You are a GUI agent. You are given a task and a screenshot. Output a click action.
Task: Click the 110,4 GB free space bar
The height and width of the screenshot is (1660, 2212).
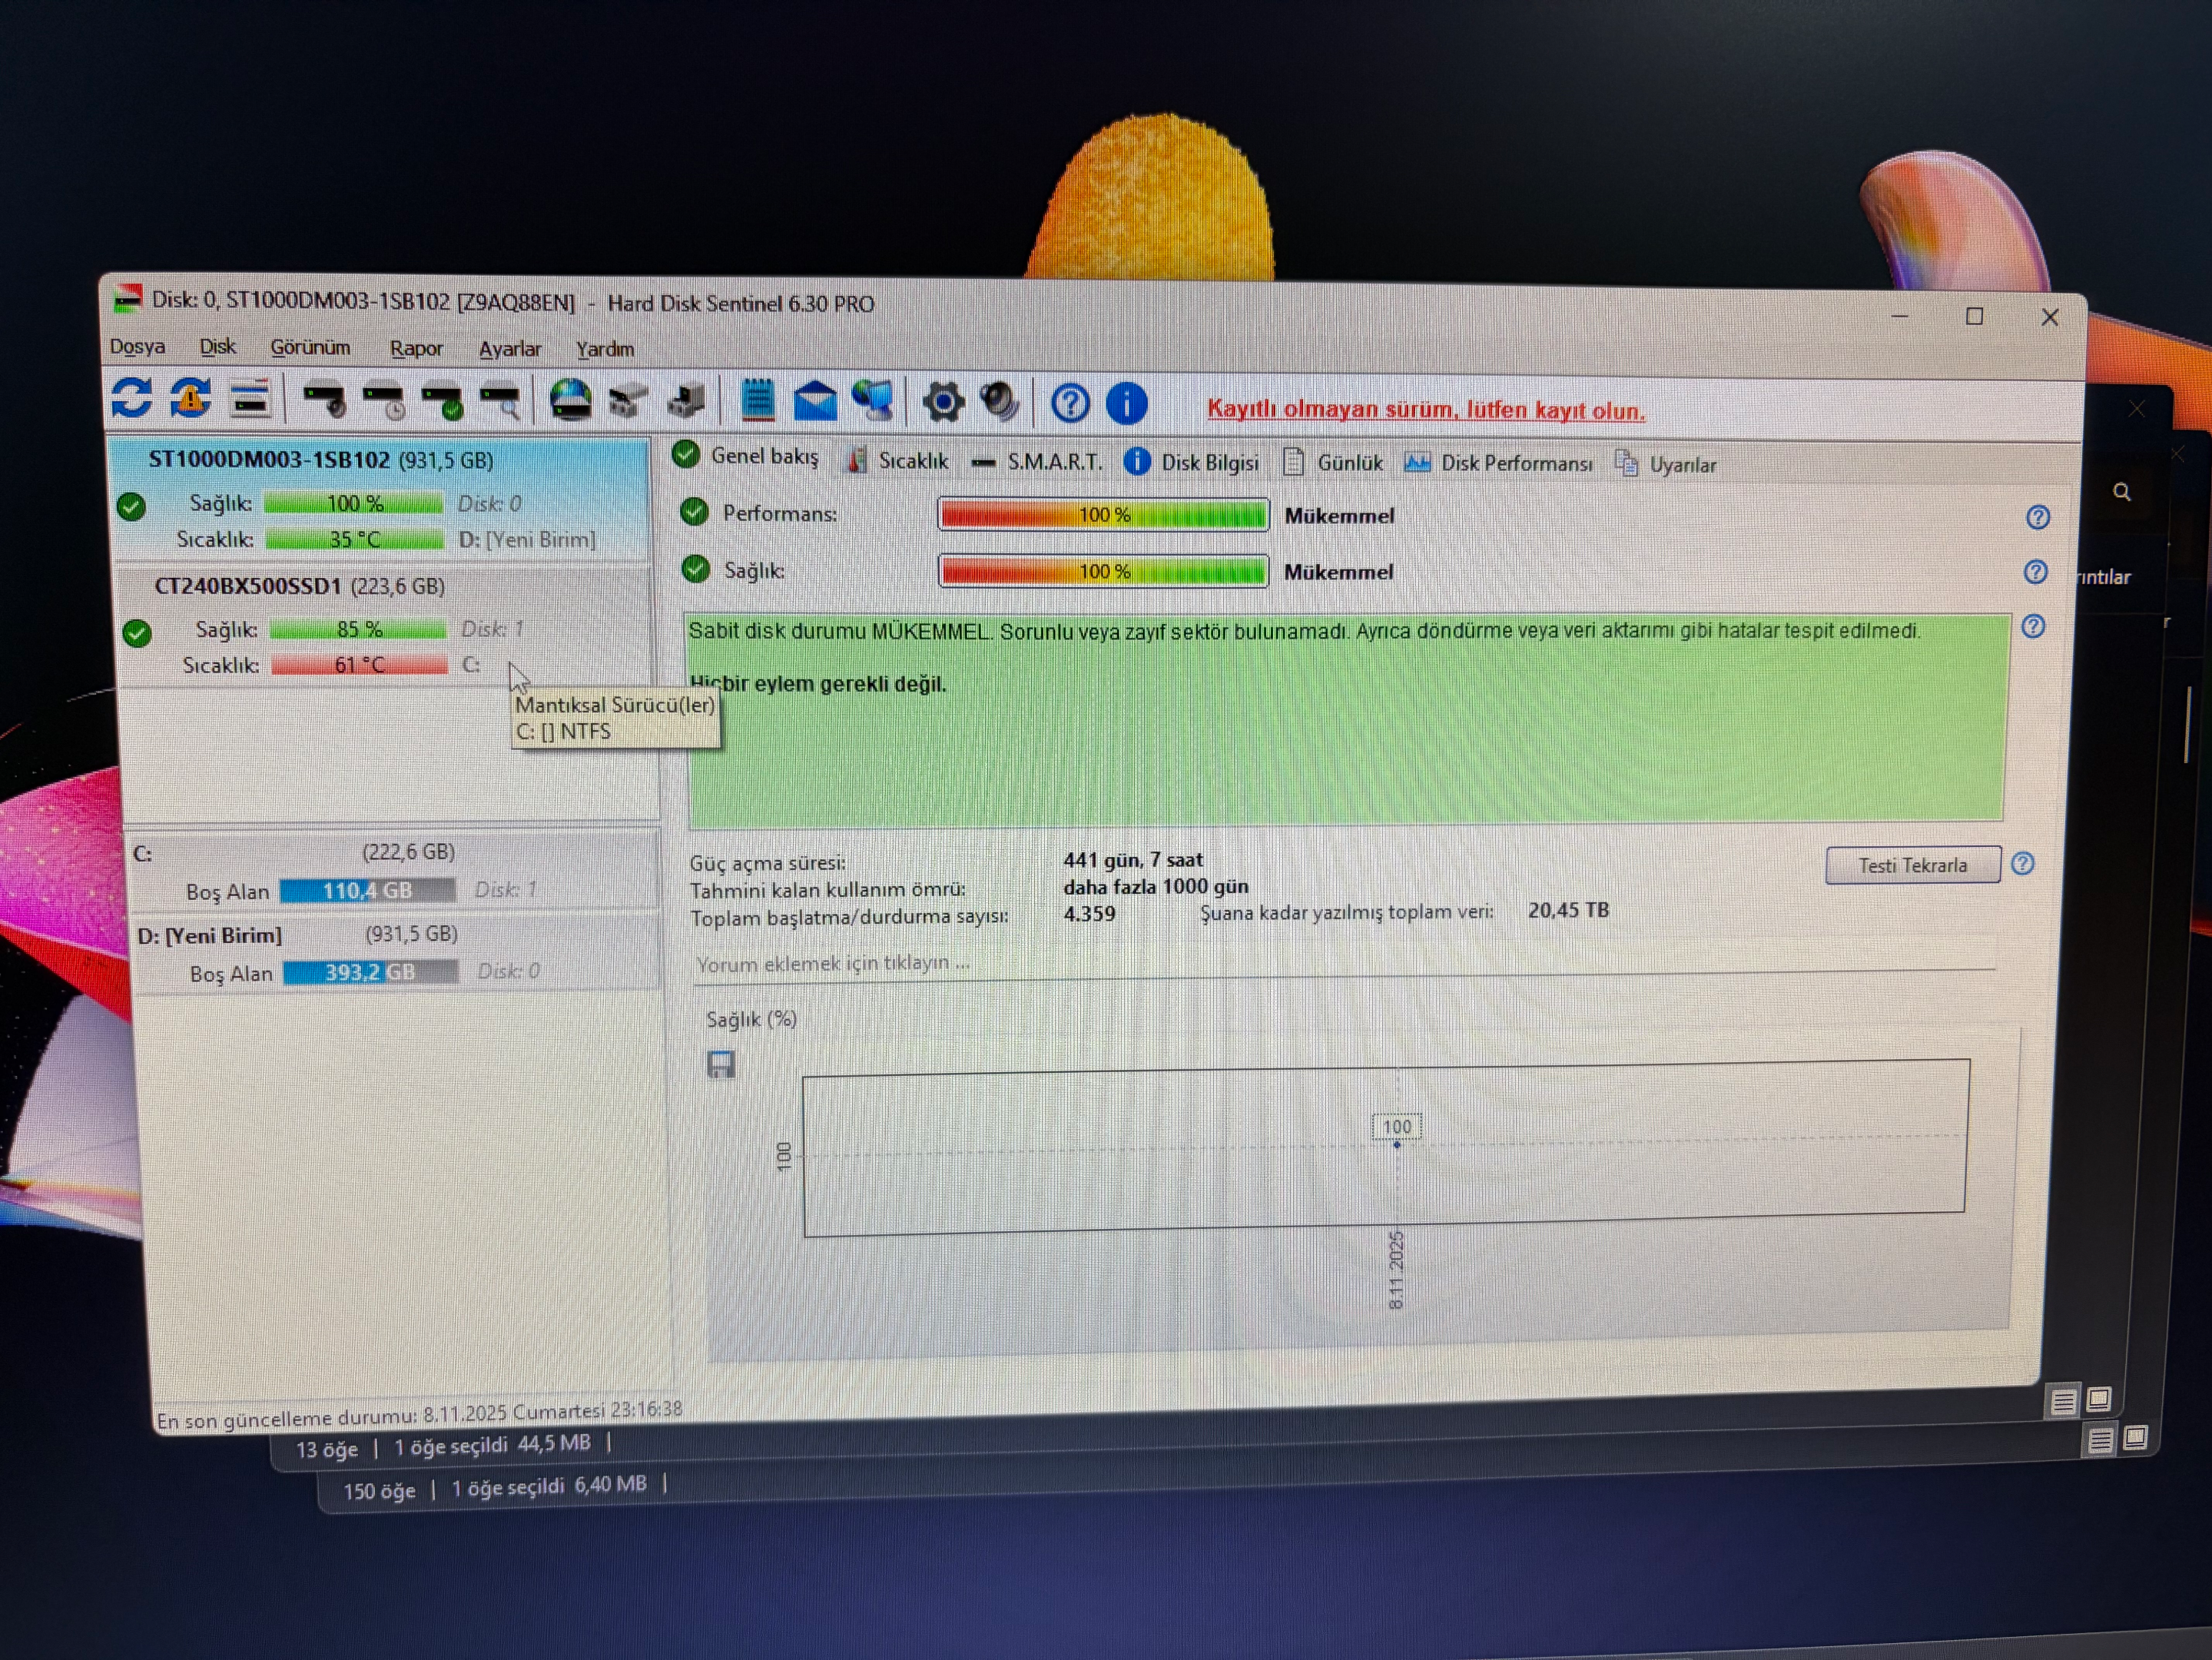[367, 890]
